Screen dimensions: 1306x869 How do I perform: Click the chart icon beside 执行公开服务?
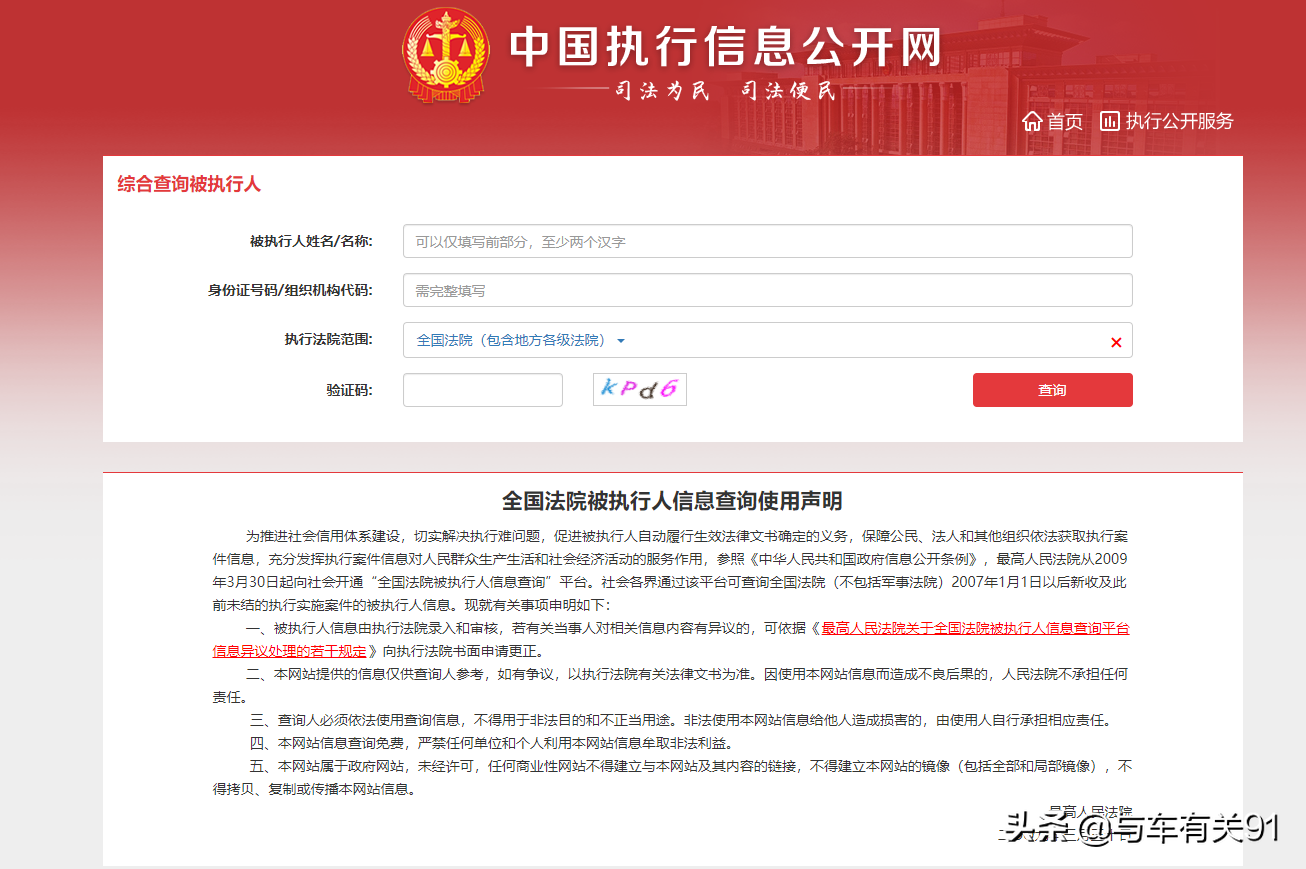coord(1109,121)
